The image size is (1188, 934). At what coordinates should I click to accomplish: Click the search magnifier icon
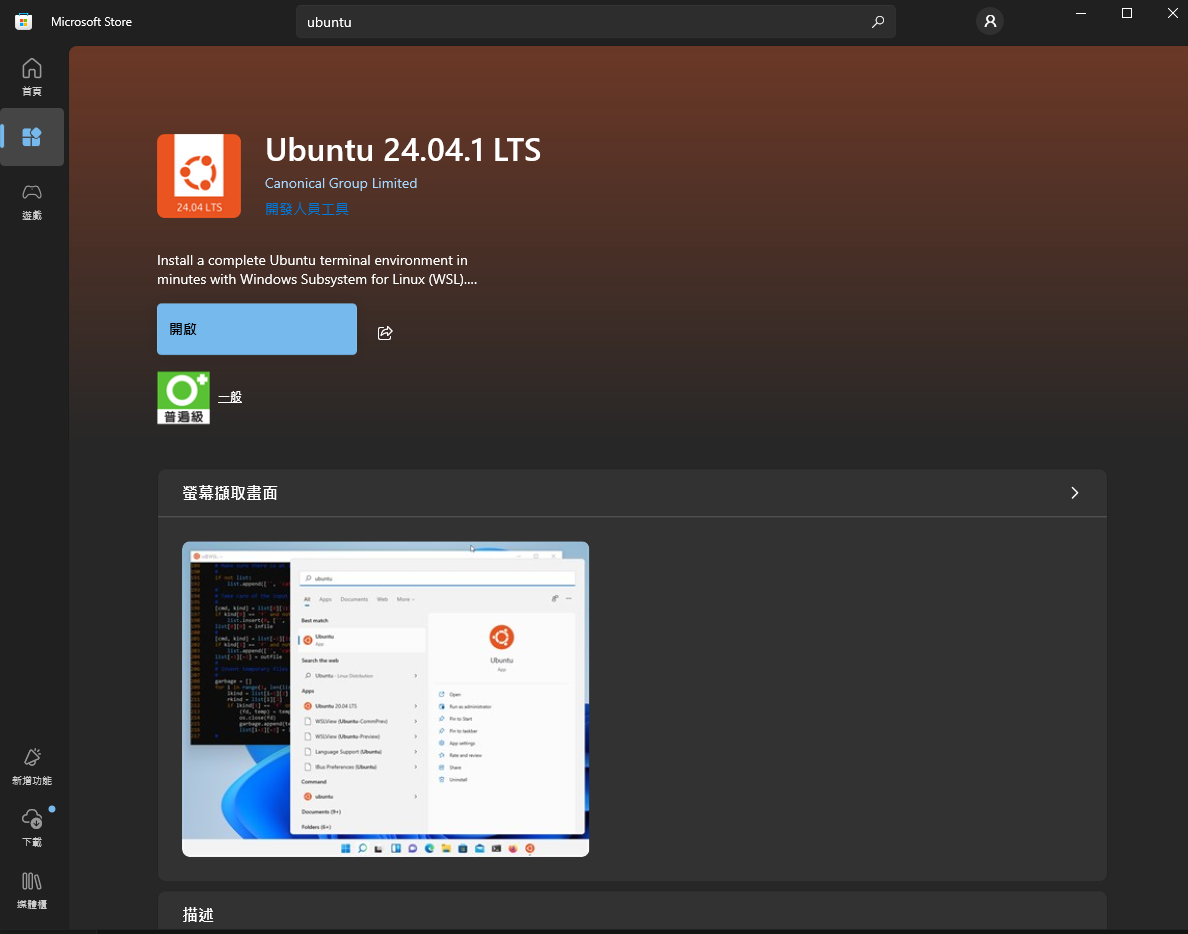(877, 22)
